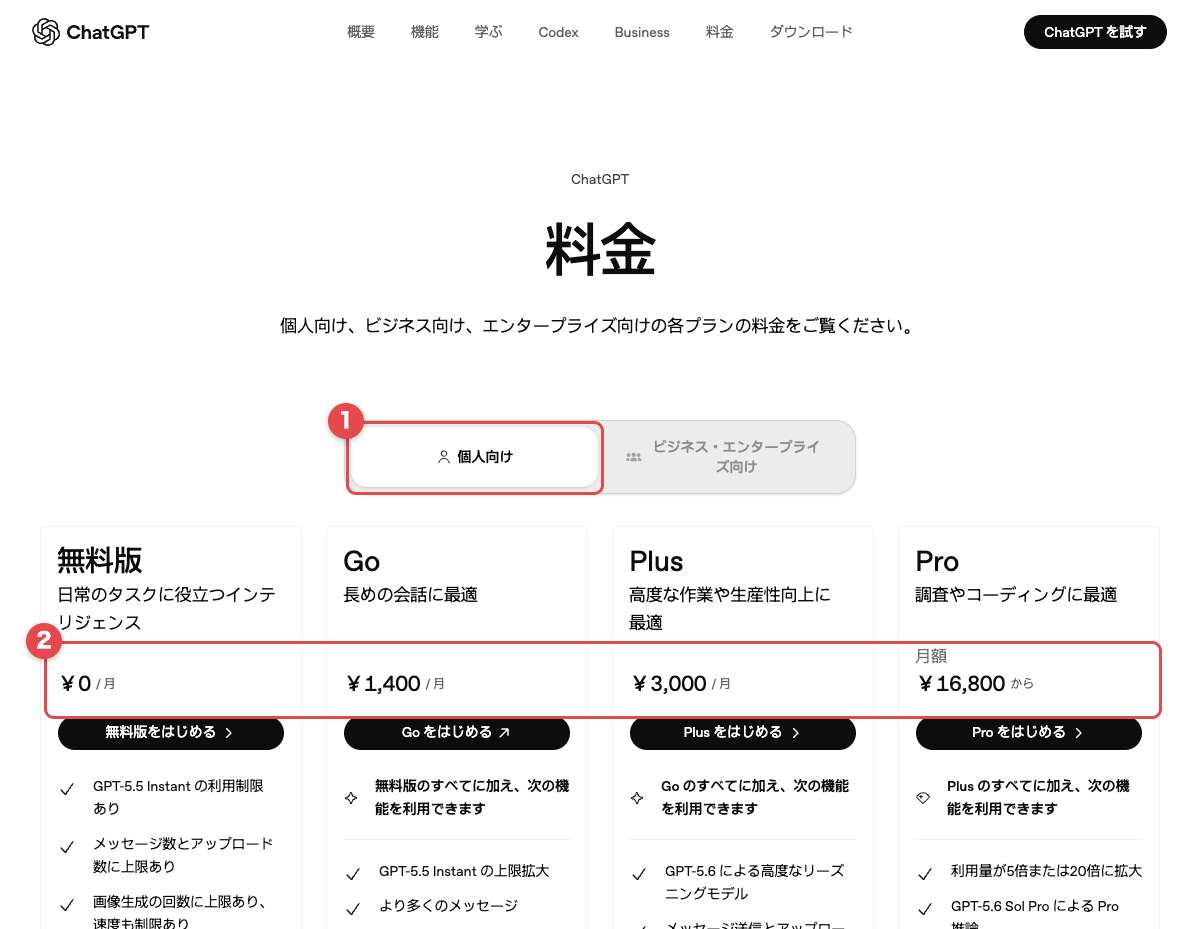
Task: Click the group icon in ビジネス tab
Action: [x=633, y=457]
